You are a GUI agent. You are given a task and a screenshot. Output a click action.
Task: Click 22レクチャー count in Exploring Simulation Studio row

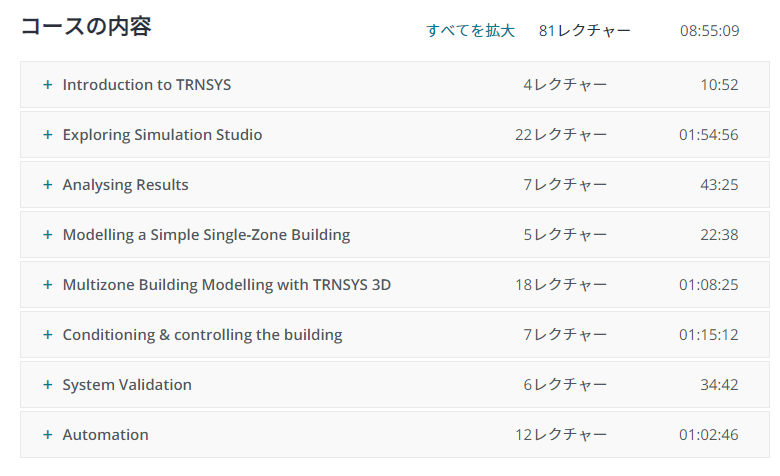coord(561,135)
